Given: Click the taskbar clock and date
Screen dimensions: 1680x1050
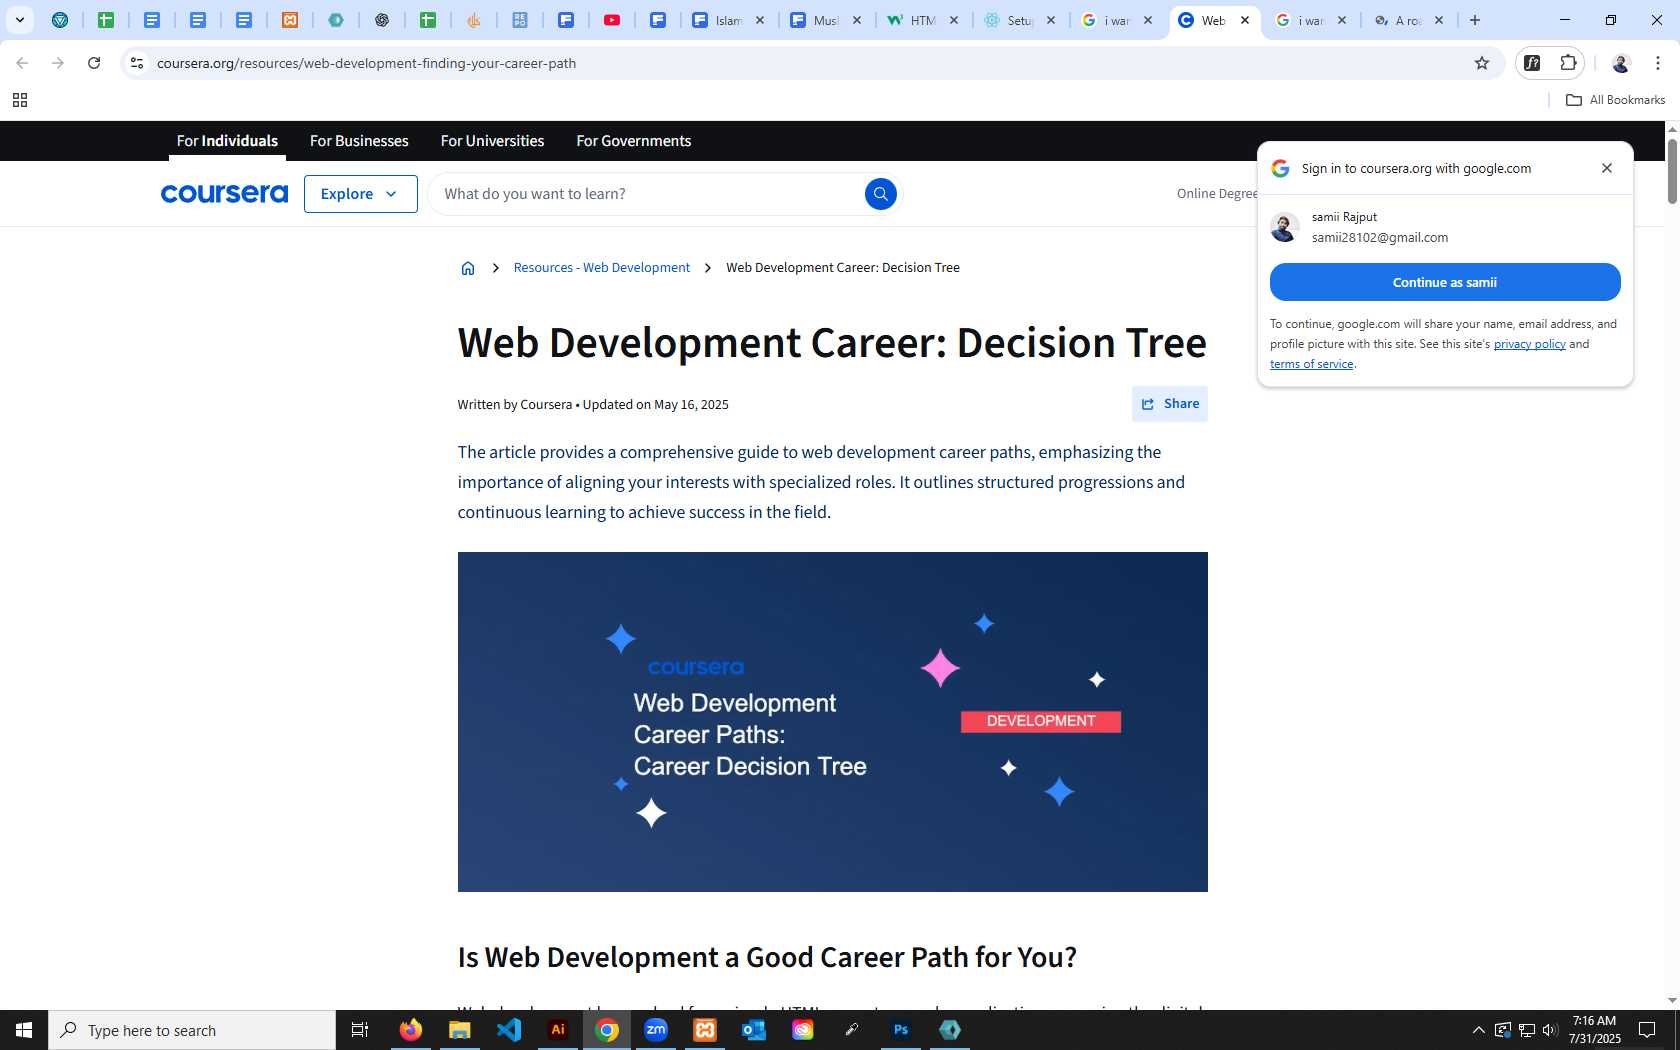Looking at the screenshot, I should (x=1595, y=1030).
